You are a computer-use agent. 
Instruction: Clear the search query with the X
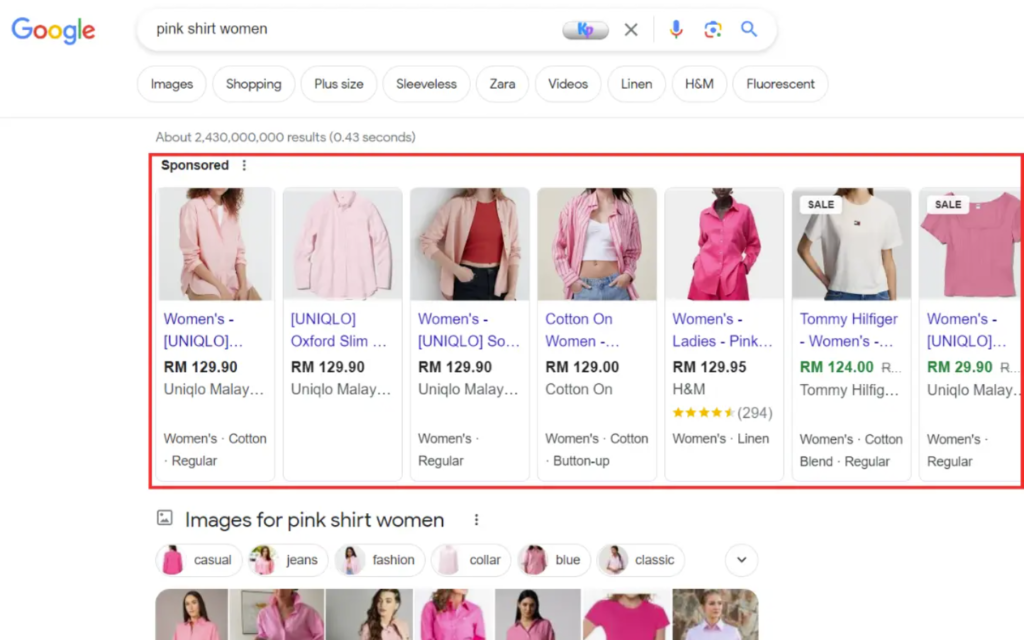(x=631, y=29)
